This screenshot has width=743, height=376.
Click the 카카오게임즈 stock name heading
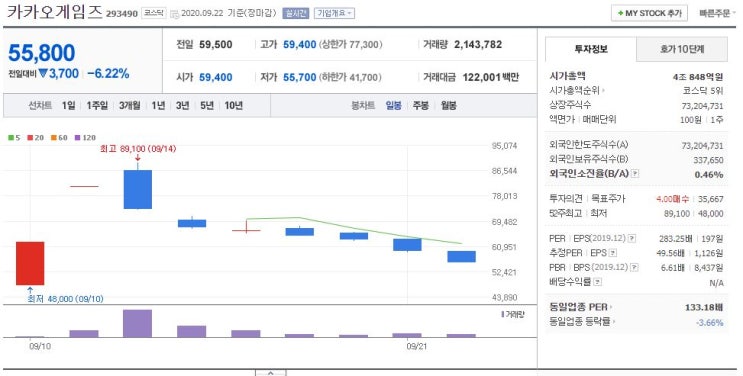pyautogui.click(x=54, y=12)
